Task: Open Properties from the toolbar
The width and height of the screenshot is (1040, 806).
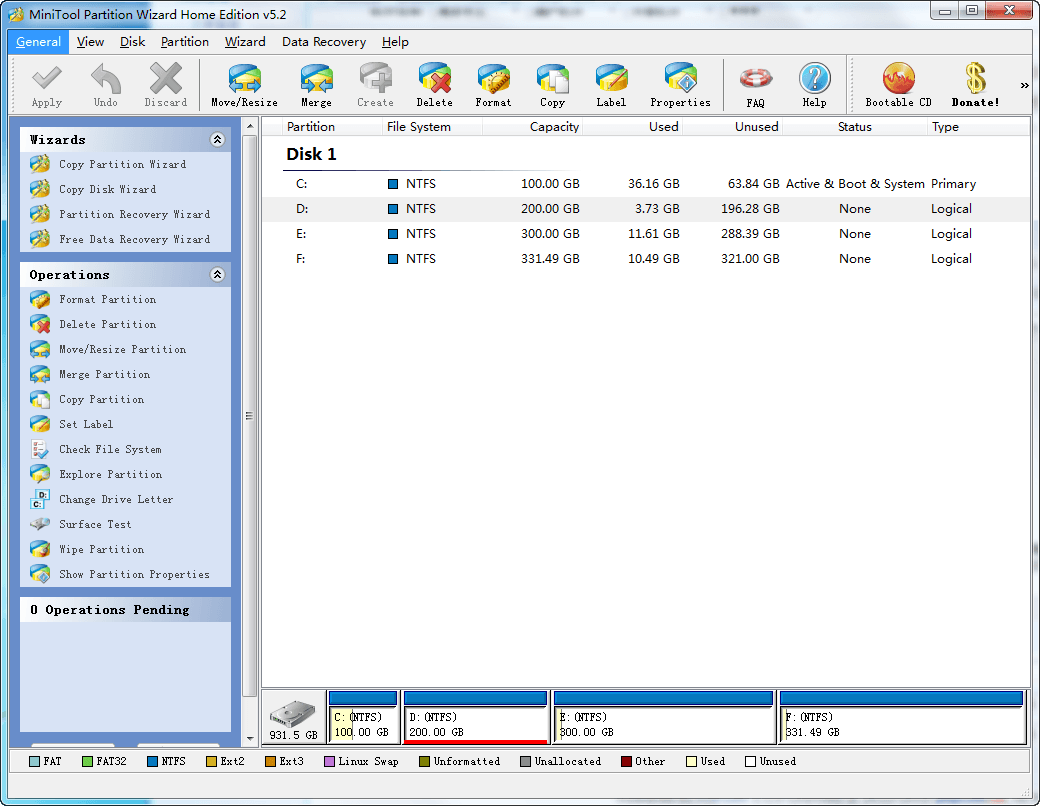Action: point(681,85)
